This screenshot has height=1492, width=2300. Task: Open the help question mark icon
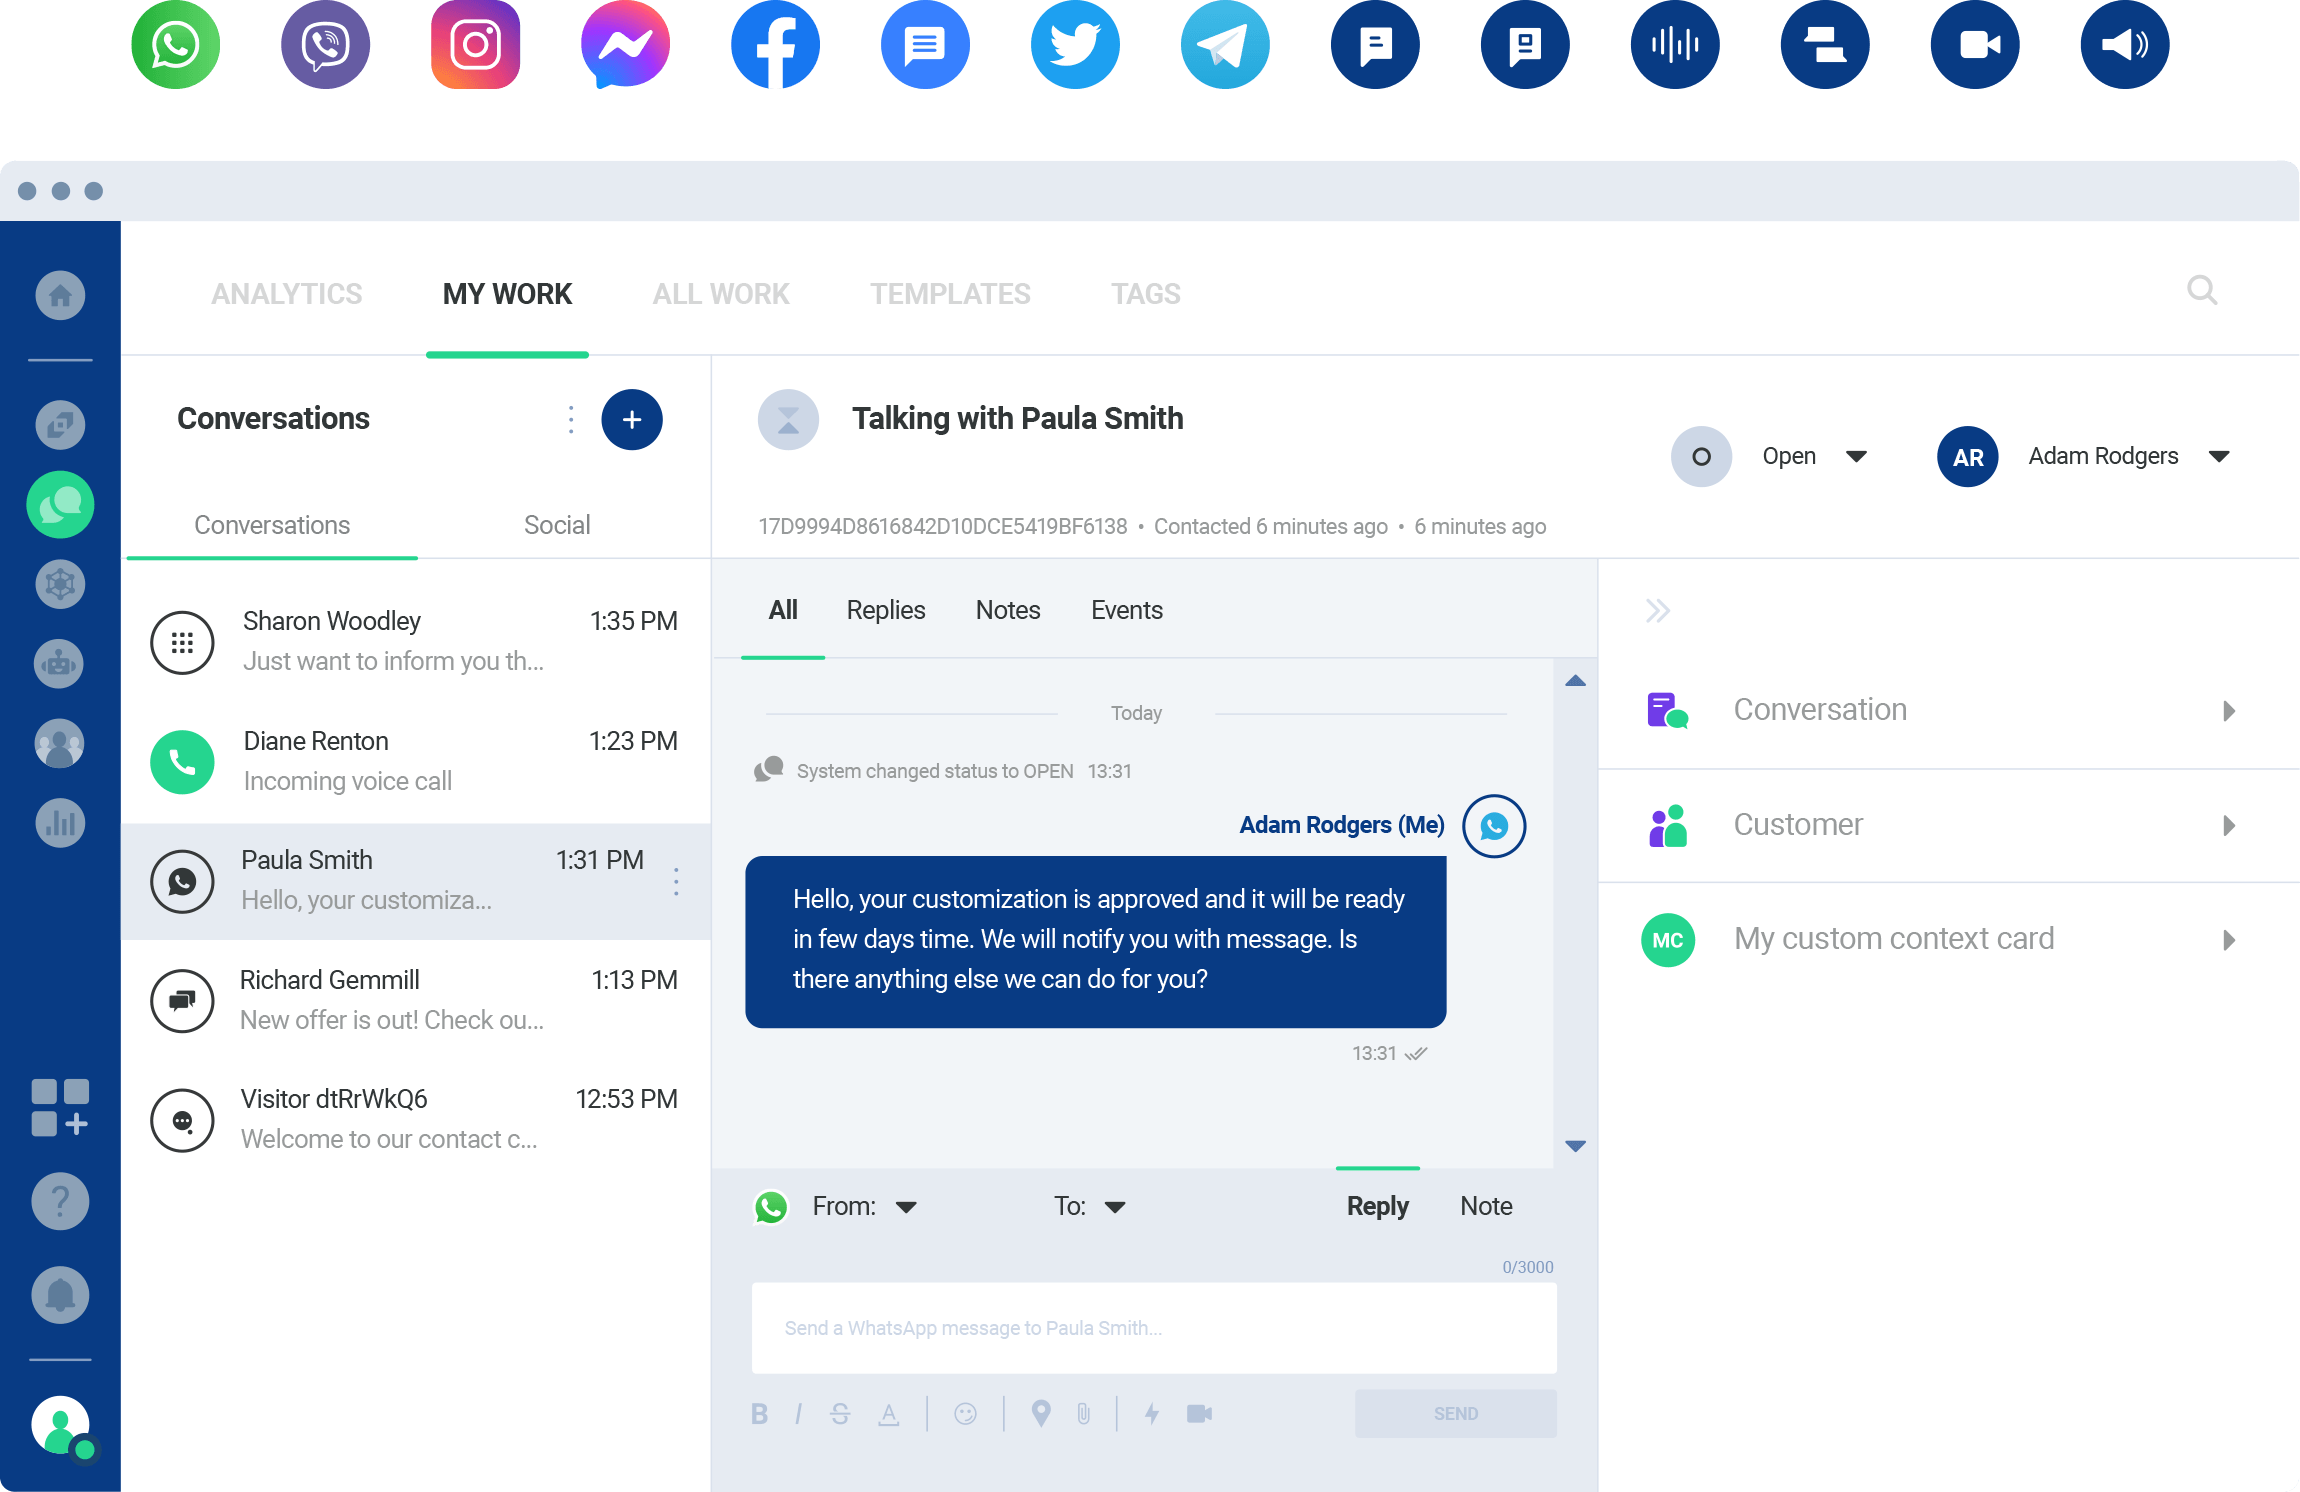point(60,1201)
